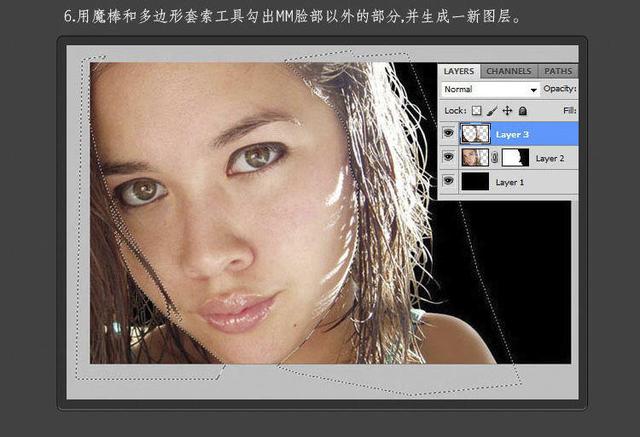Switch to the Channels tab
Image resolution: width=640 pixels, height=437 pixels.
pyautogui.click(x=509, y=71)
